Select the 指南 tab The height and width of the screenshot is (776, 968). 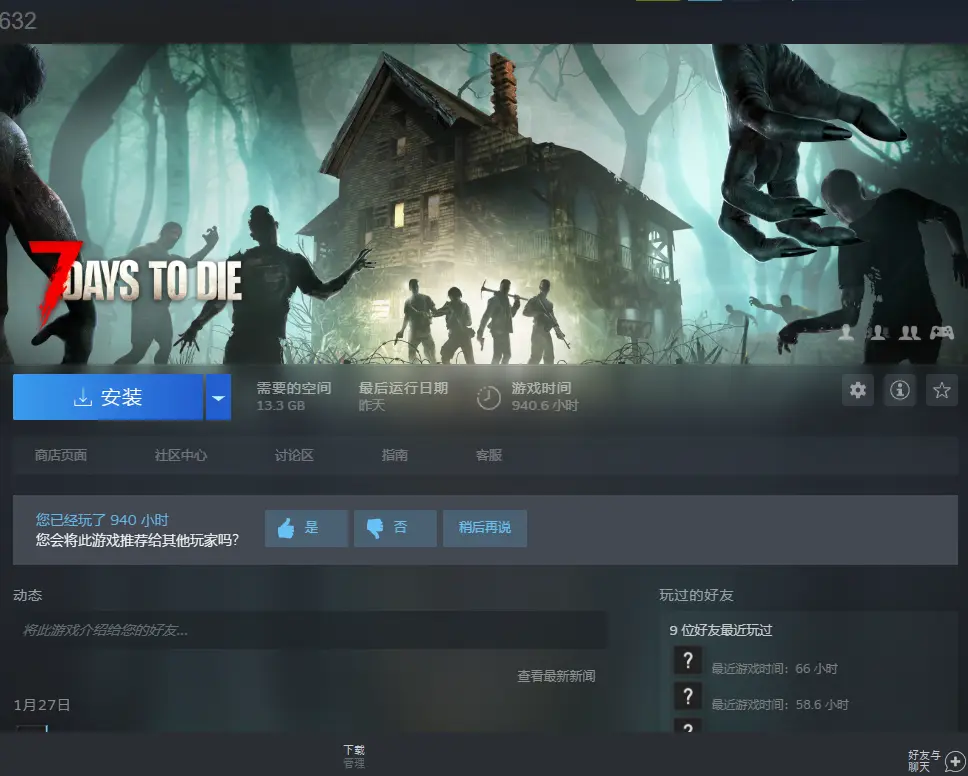coord(394,455)
